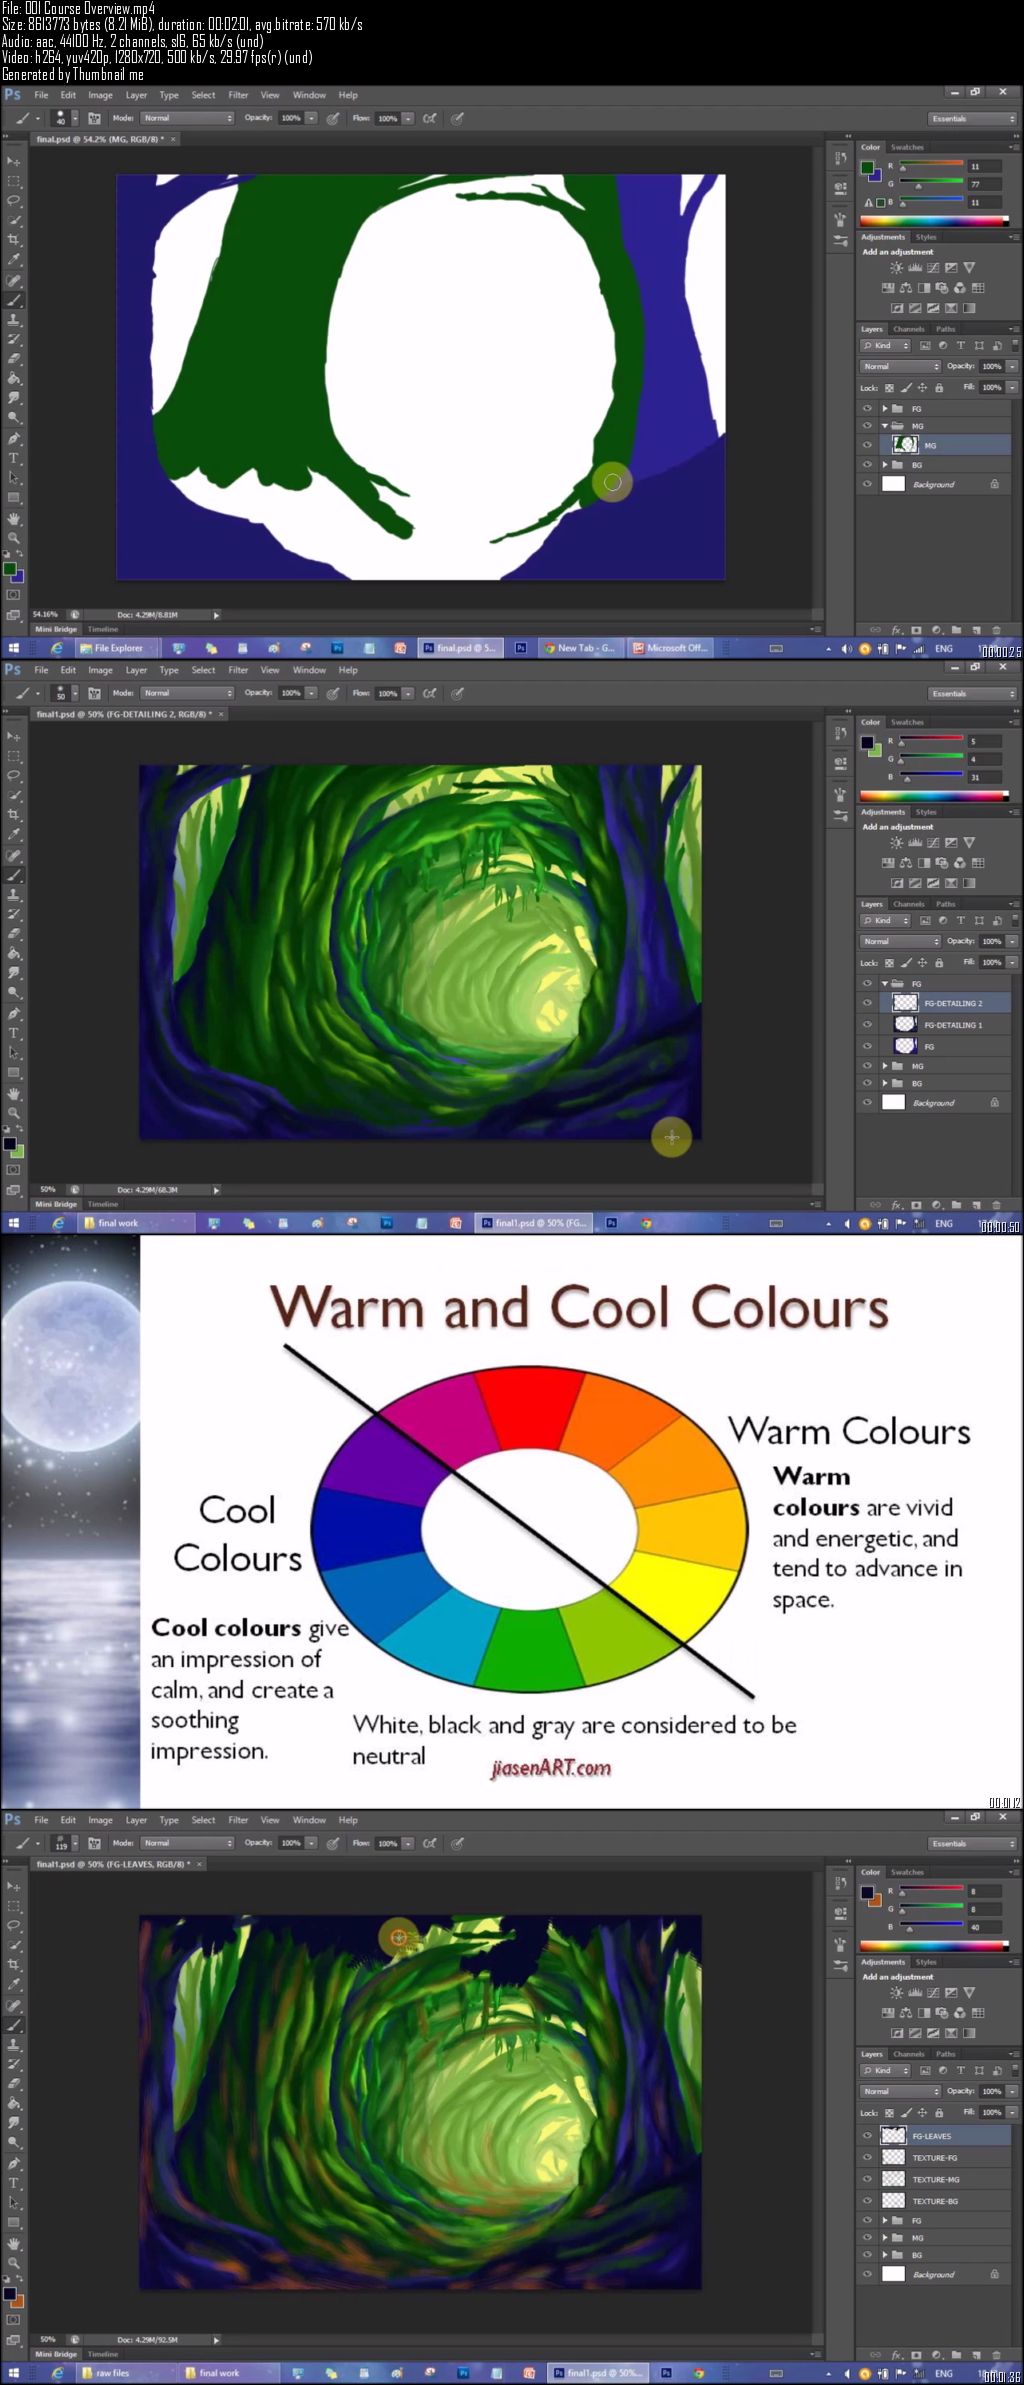Click Delete layer trash in final.psd 54.2% frame

coord(996,630)
